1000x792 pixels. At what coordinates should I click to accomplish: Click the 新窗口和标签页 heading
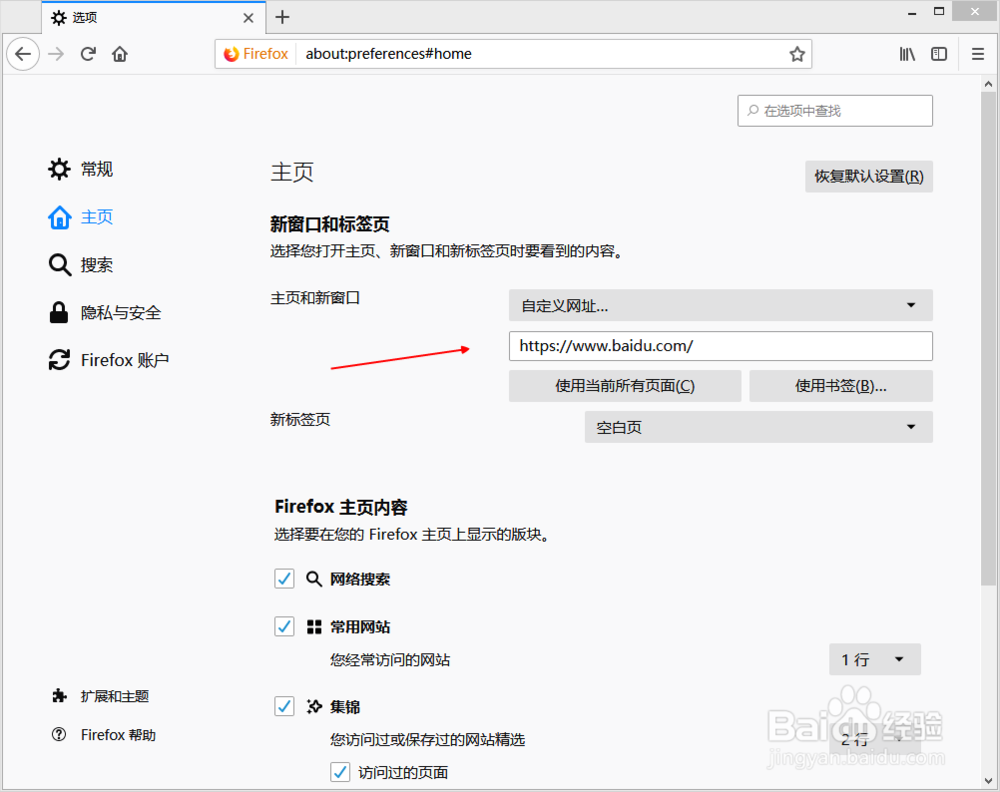pyautogui.click(x=330, y=224)
